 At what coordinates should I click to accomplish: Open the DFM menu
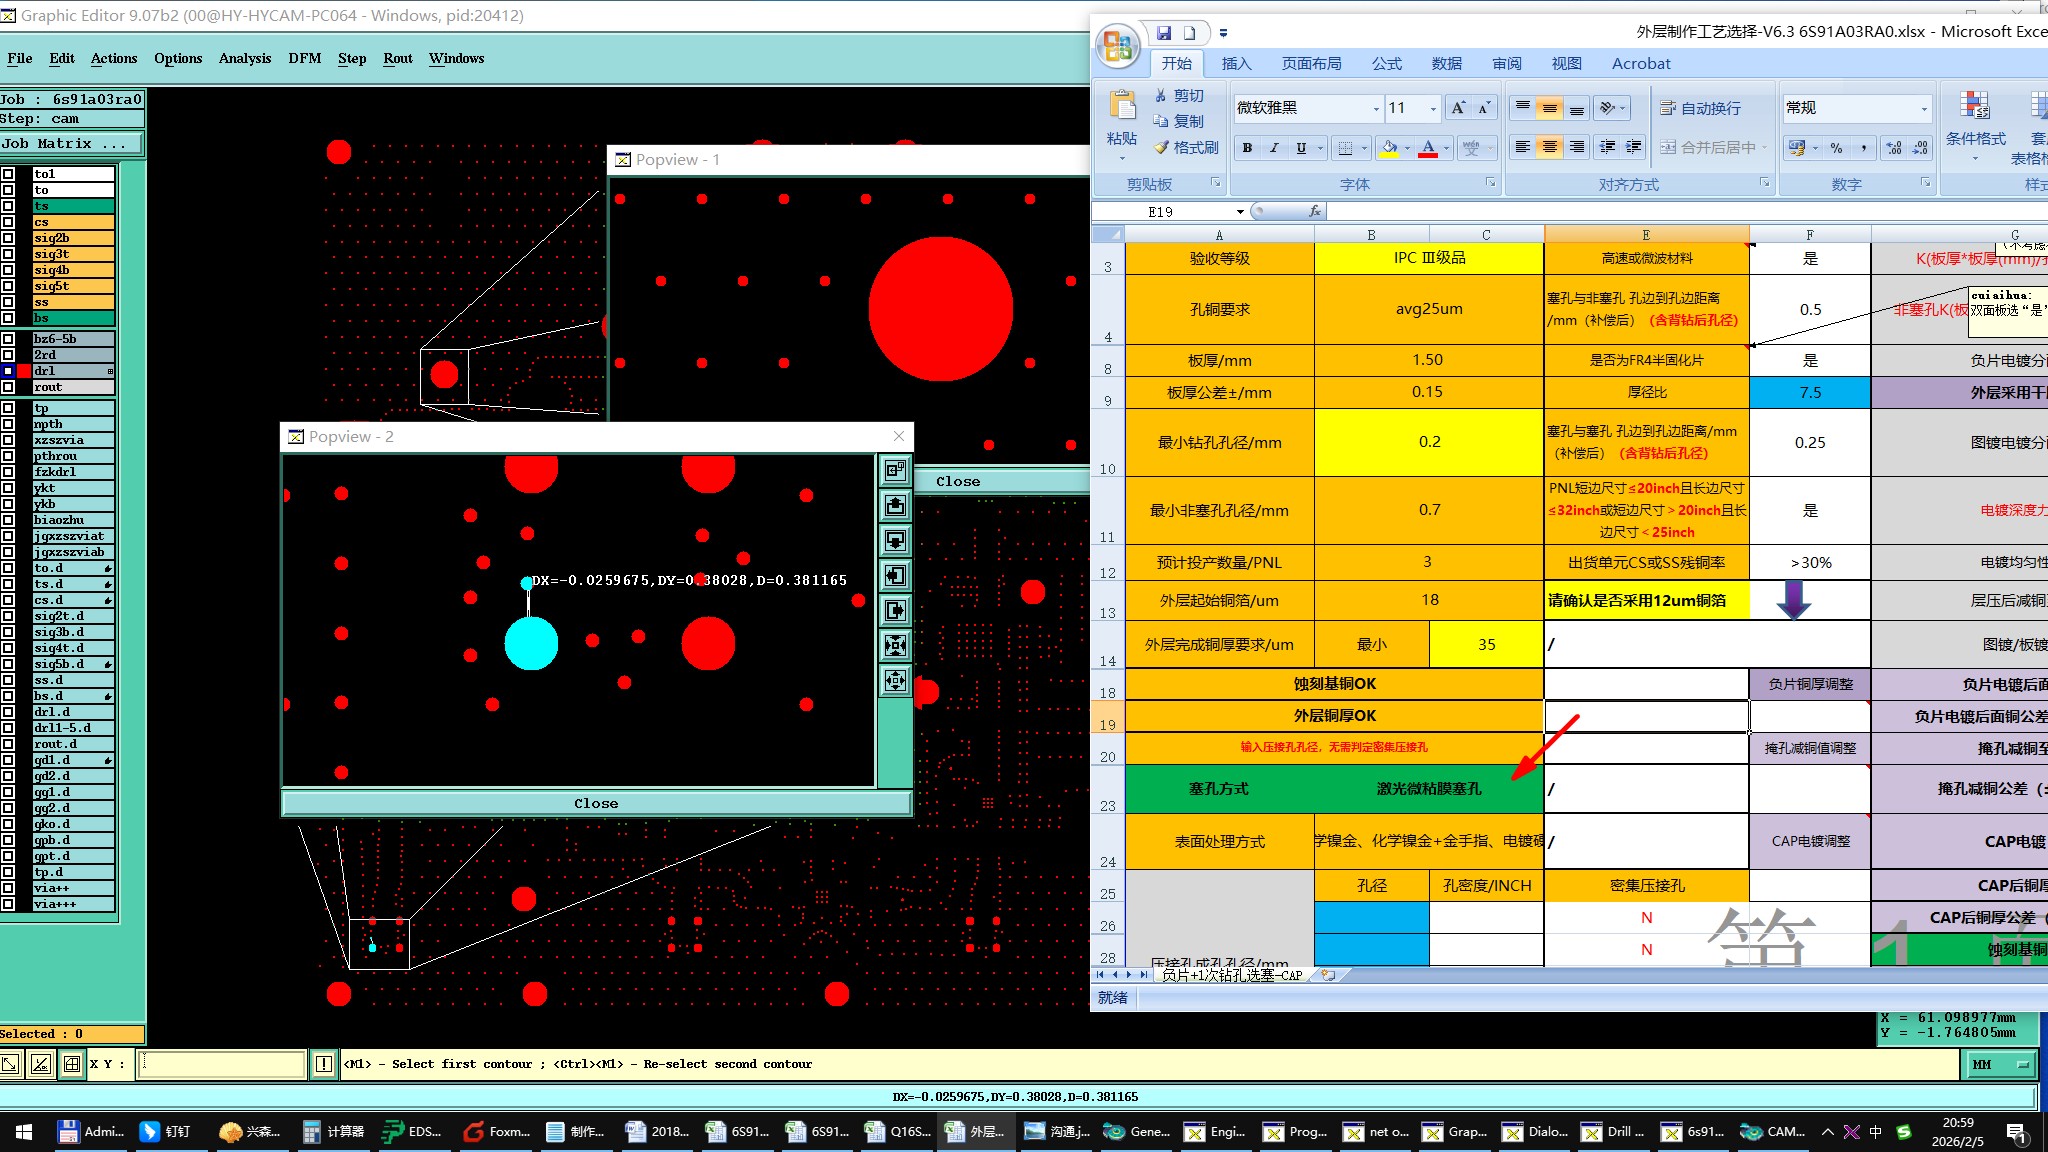305,58
